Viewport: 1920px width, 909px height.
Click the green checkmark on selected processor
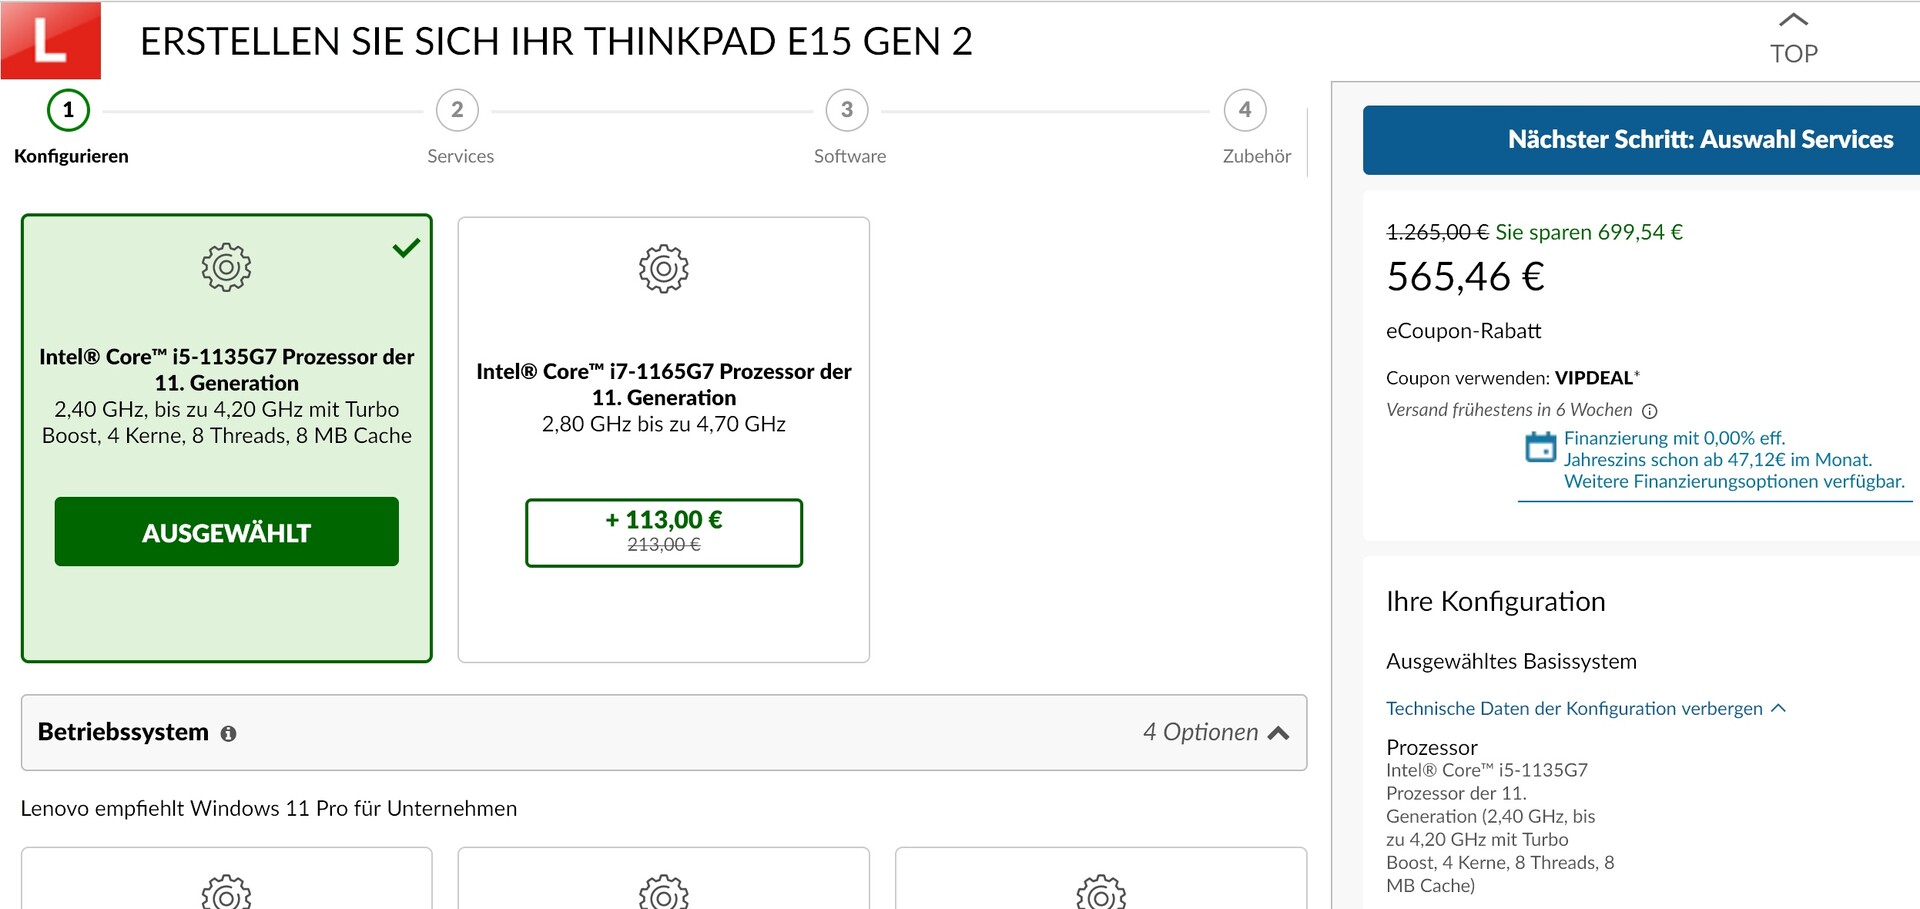(x=406, y=248)
